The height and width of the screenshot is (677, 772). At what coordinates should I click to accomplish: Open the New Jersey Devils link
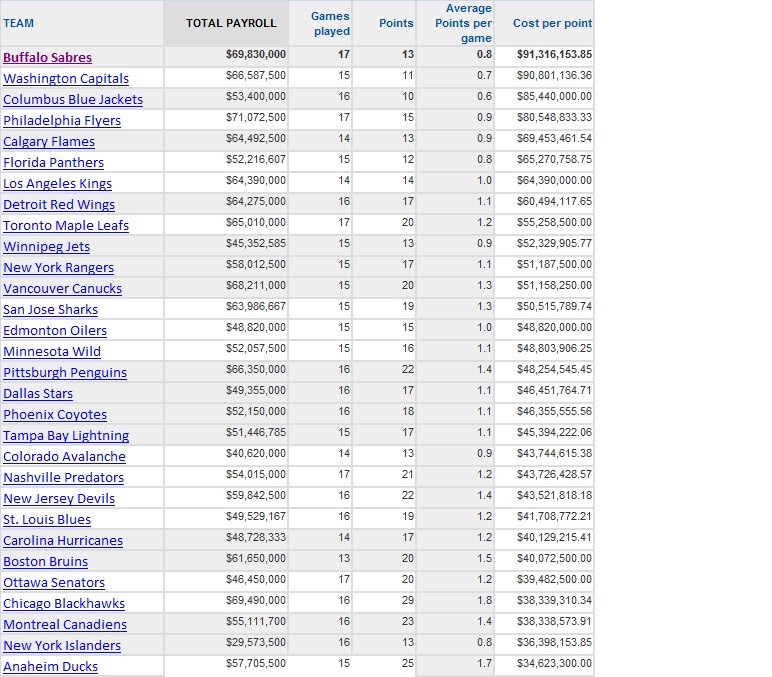pyautogui.click(x=59, y=499)
